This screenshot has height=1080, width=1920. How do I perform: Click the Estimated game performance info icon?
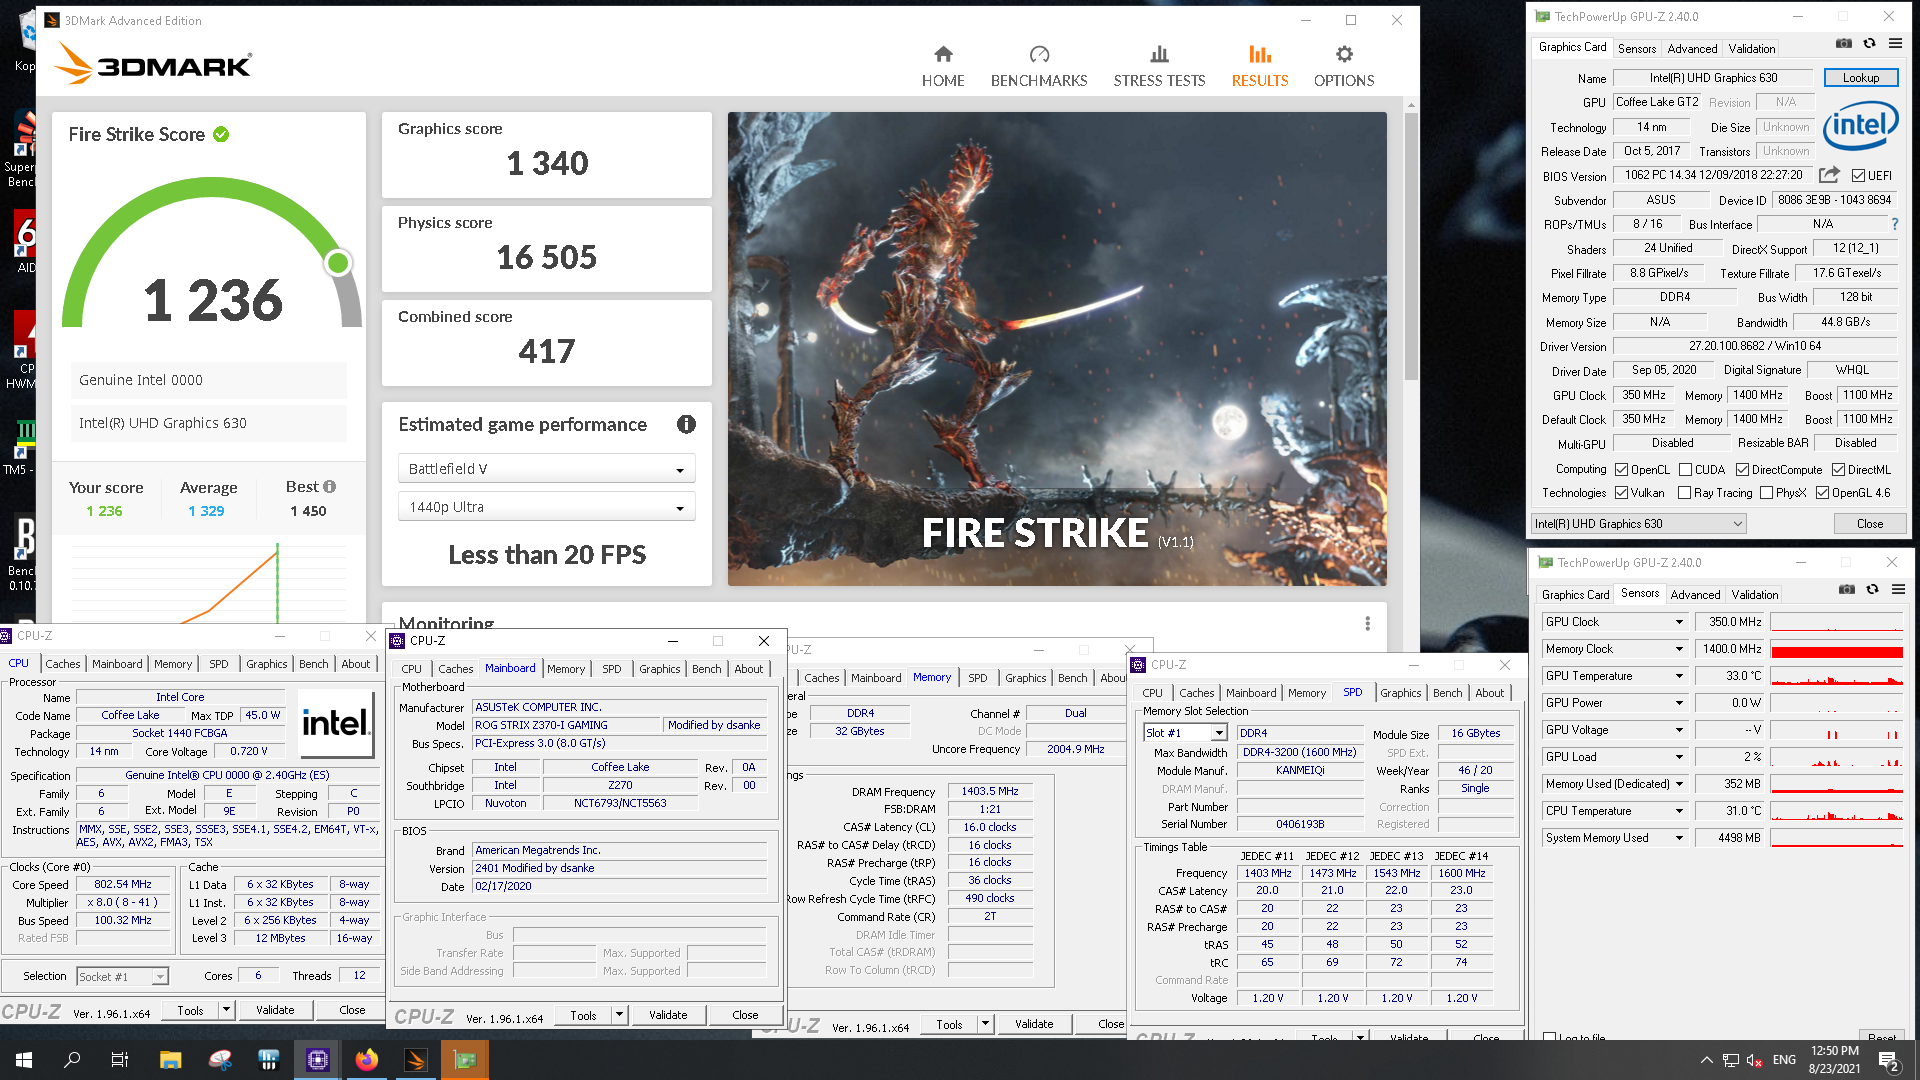[x=686, y=424]
